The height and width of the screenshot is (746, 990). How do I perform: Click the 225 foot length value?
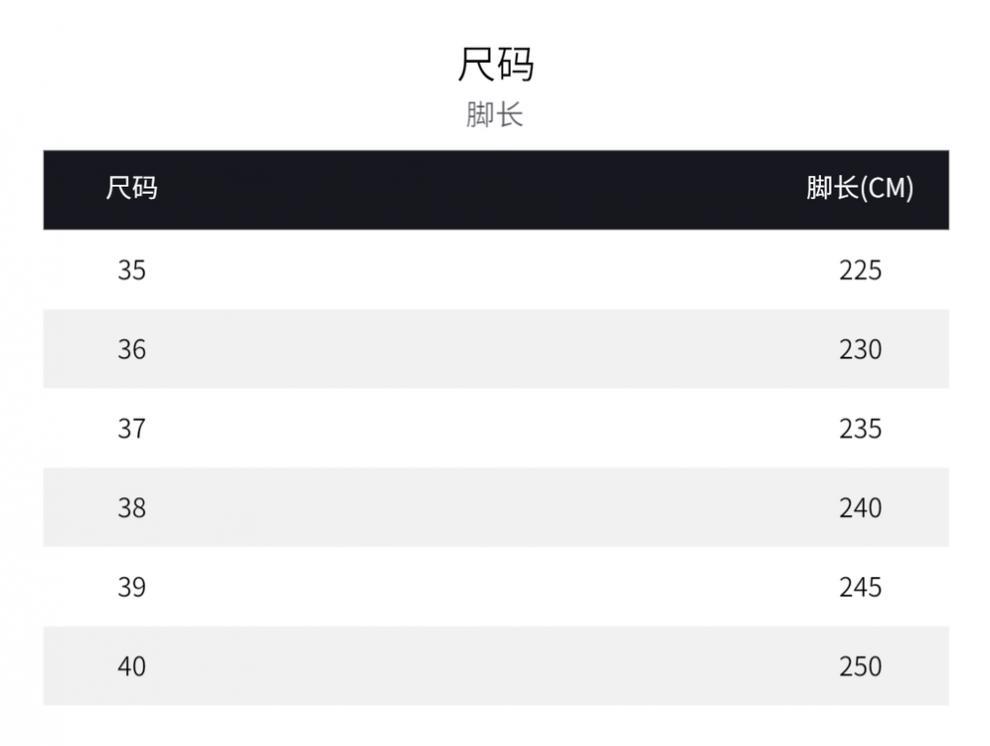pyautogui.click(x=860, y=270)
